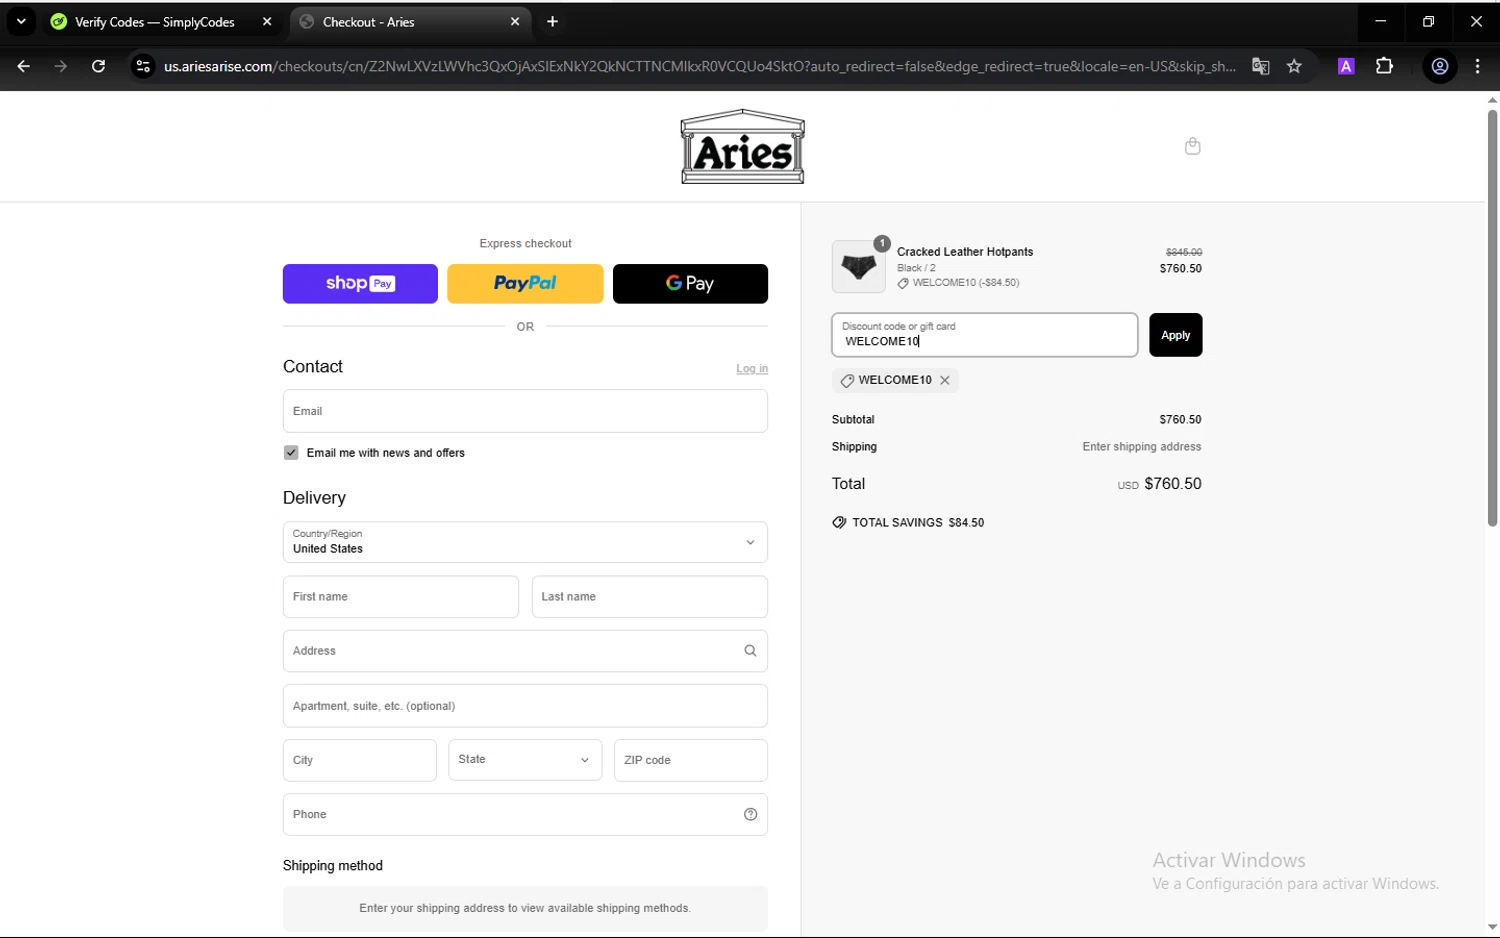Bookmark this page with the star icon
The width and height of the screenshot is (1500, 938).
[1294, 66]
